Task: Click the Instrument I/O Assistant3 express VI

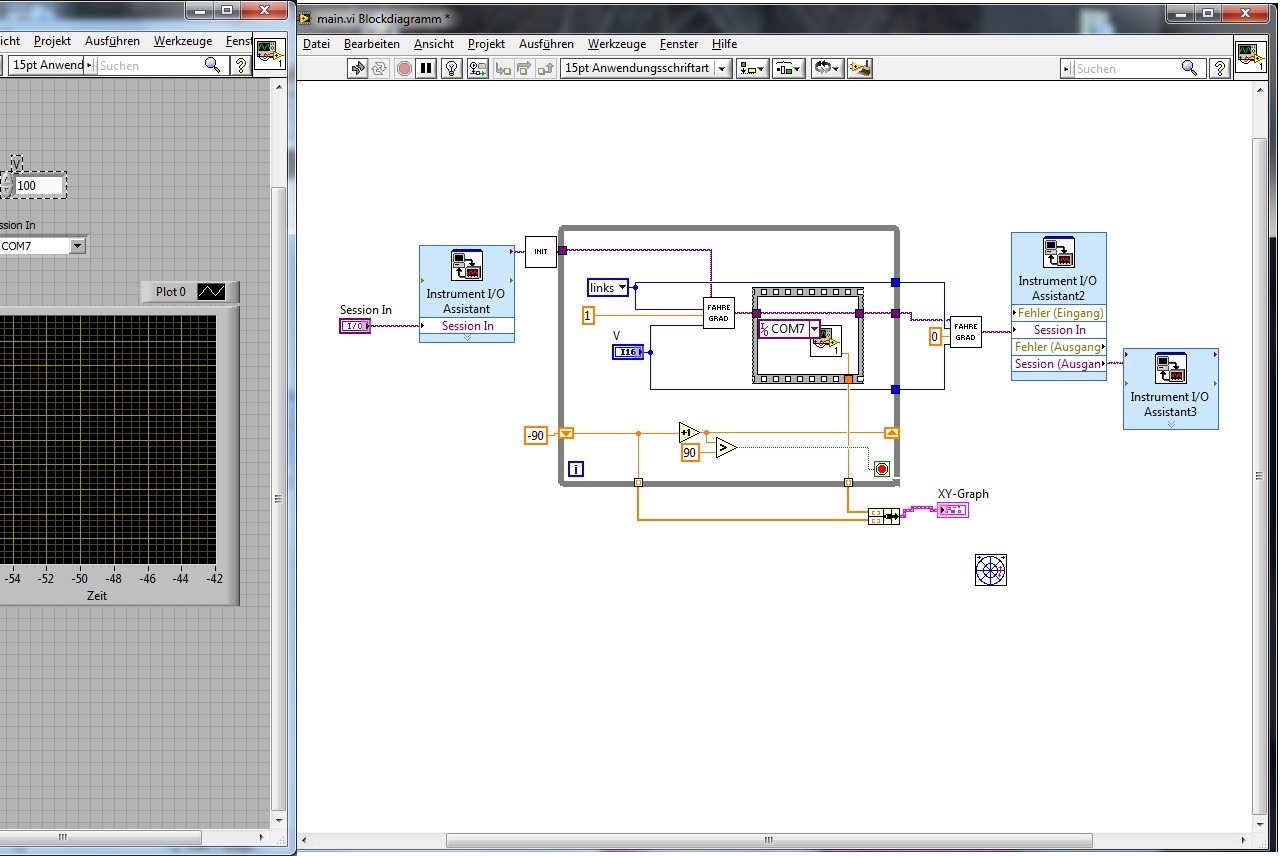Action: click(x=1170, y=388)
